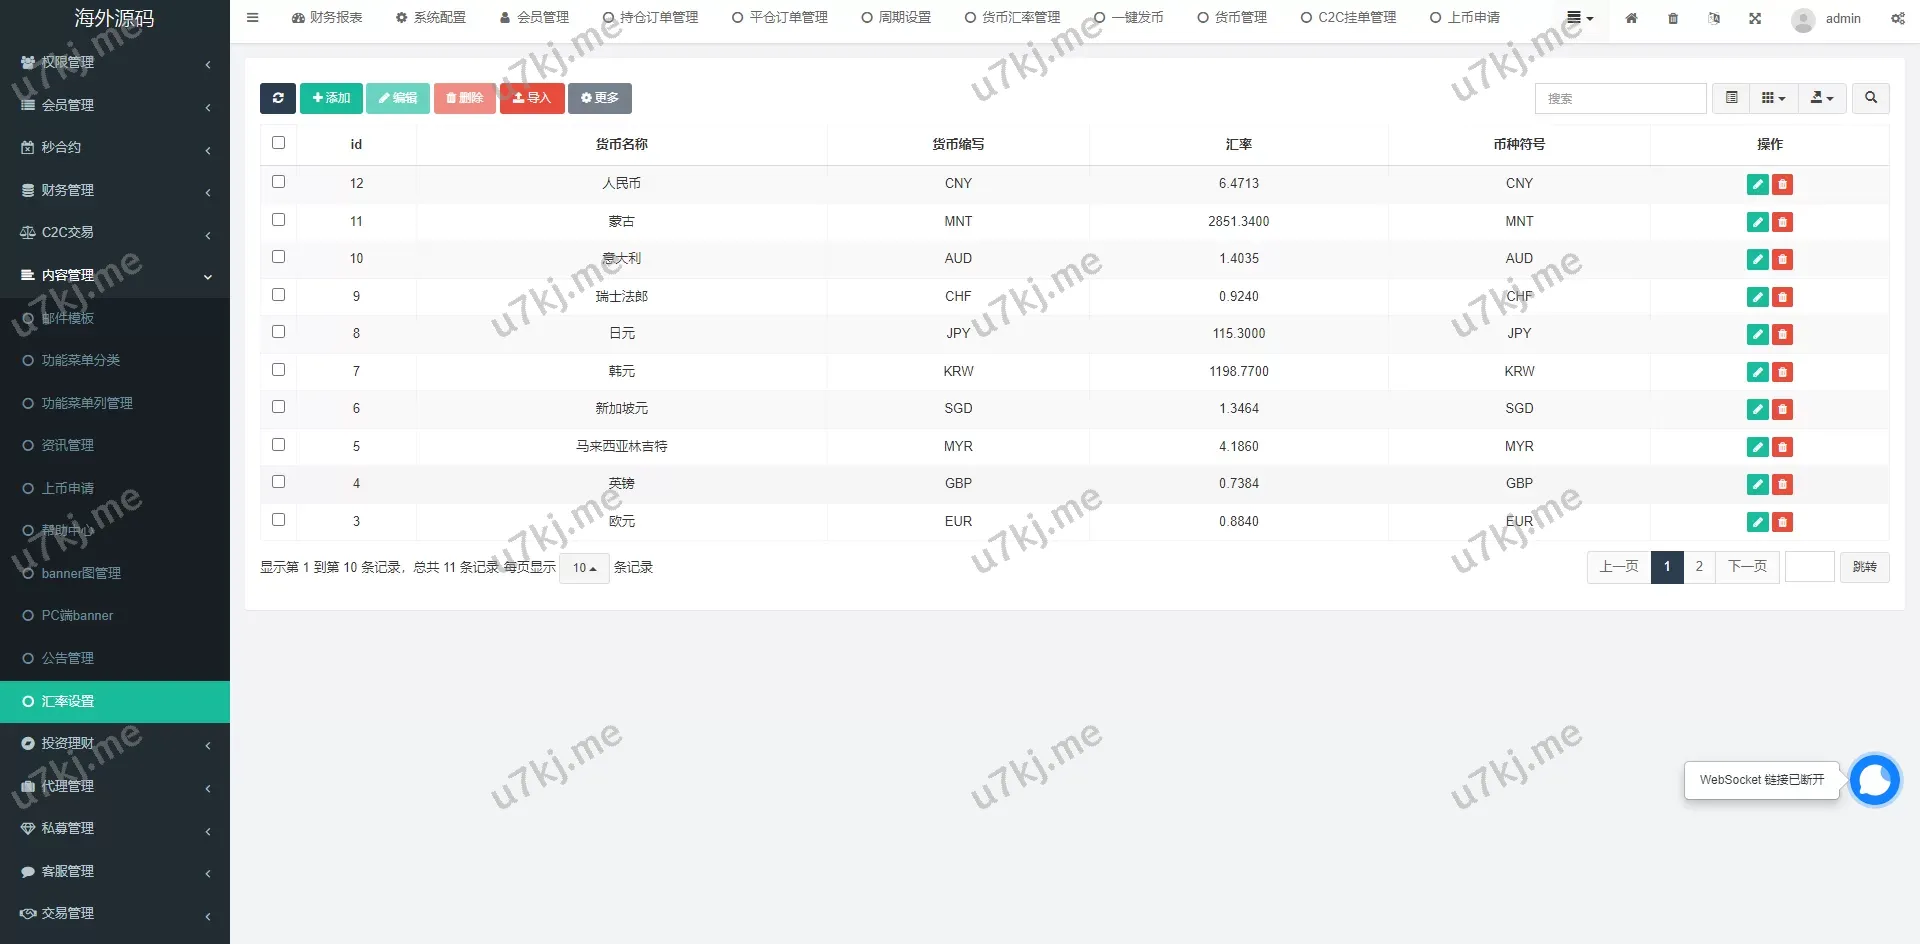The height and width of the screenshot is (944, 1920).
Task: Expand the 财务管理 sidebar menu
Action: pyautogui.click(x=115, y=190)
